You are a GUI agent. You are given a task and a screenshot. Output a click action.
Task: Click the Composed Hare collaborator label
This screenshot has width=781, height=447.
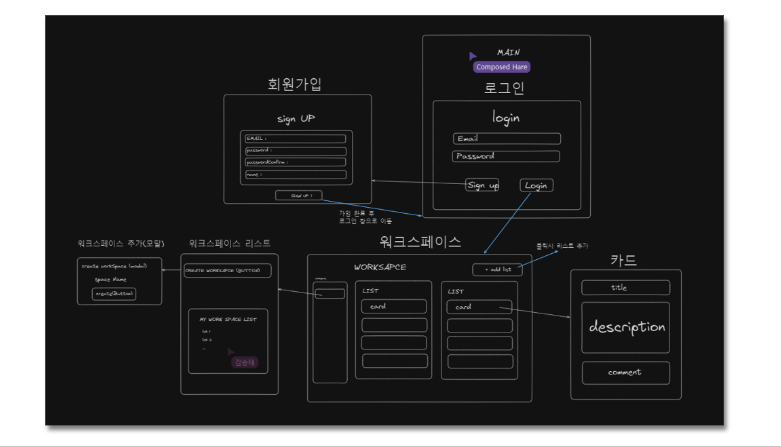pyautogui.click(x=502, y=67)
